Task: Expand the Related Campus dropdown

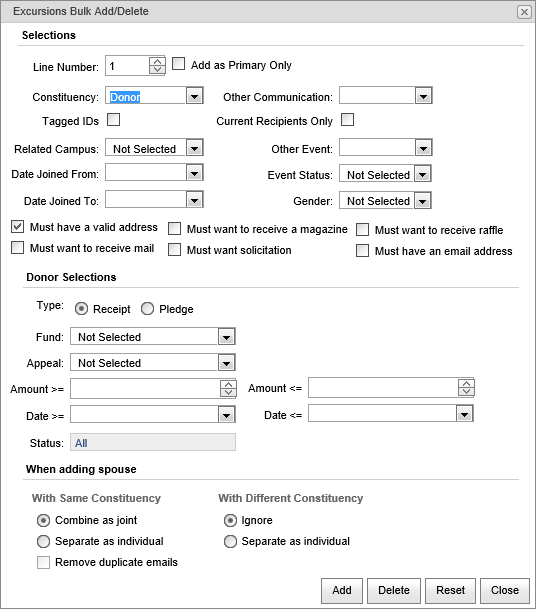Action: 195,148
